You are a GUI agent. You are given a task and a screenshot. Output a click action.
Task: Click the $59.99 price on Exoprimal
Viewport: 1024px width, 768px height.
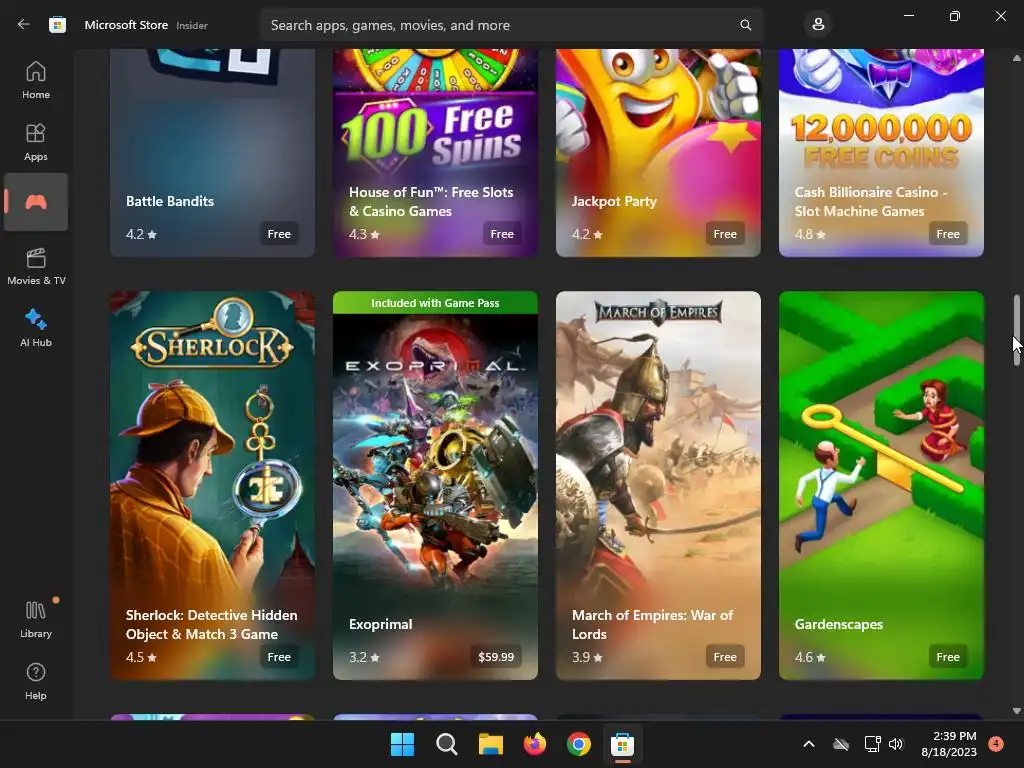point(496,657)
